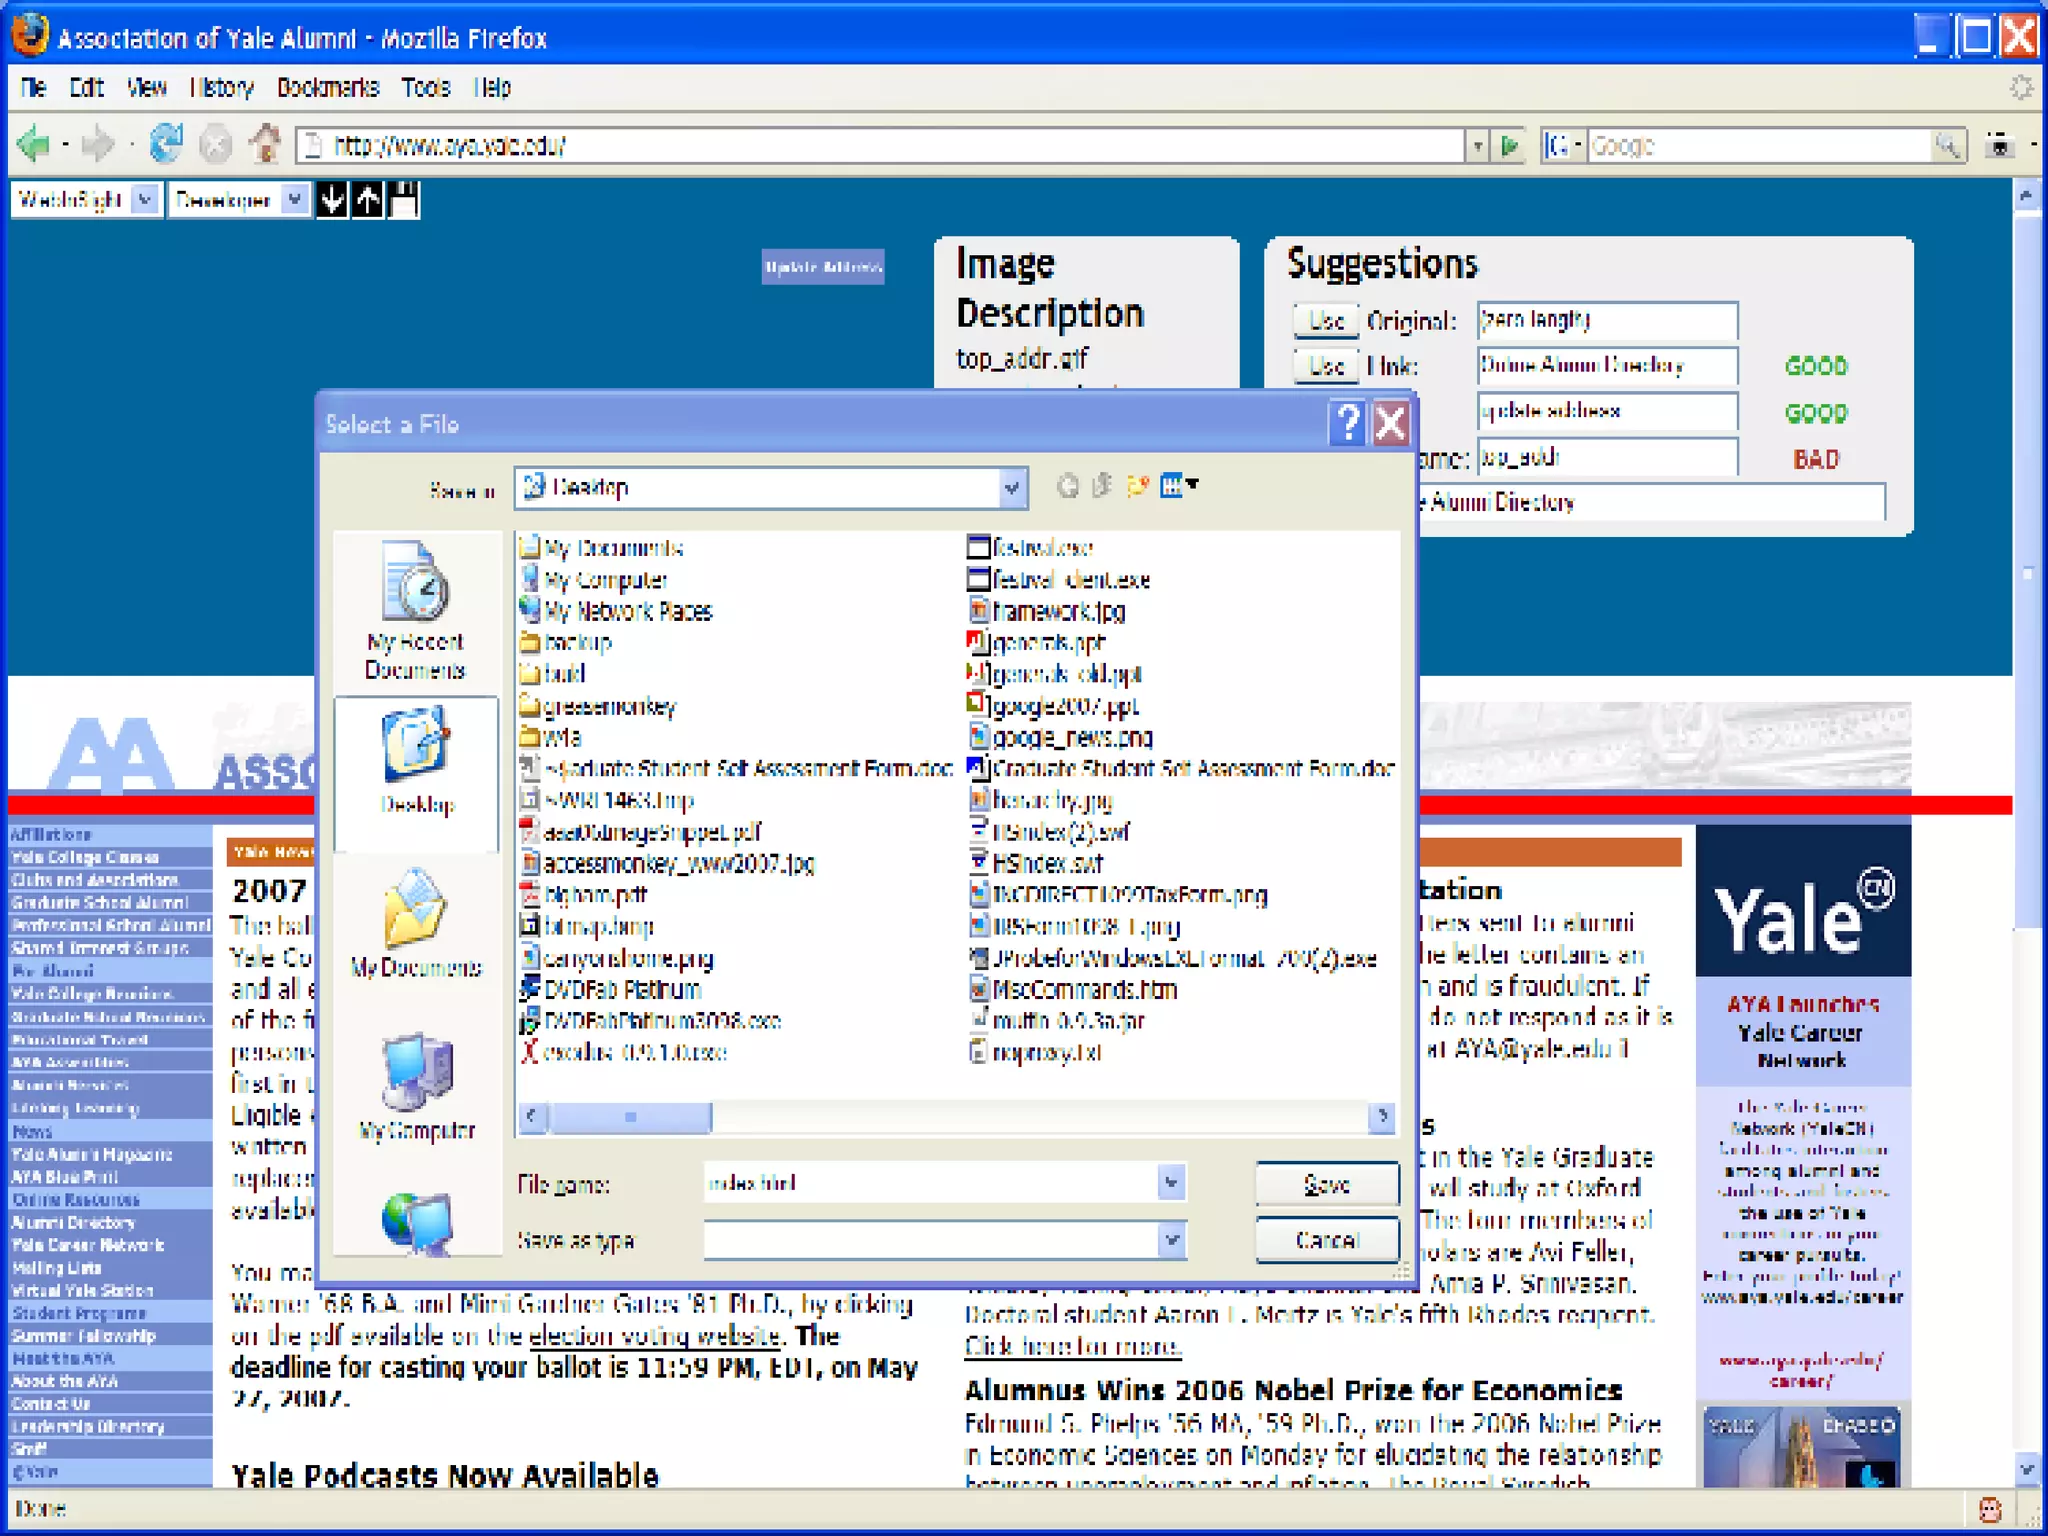The height and width of the screenshot is (1536, 2048).
Task: Open the Tools menu
Action: (426, 88)
